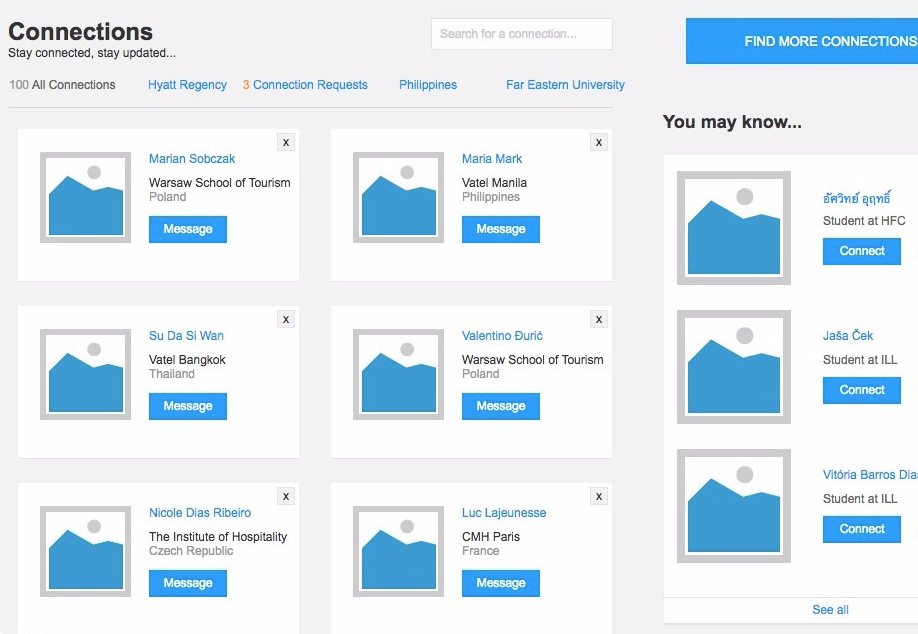Remove Nicole Dias Ribeiro using x icon
Image resolution: width=918 pixels, height=634 pixels.
click(x=286, y=496)
